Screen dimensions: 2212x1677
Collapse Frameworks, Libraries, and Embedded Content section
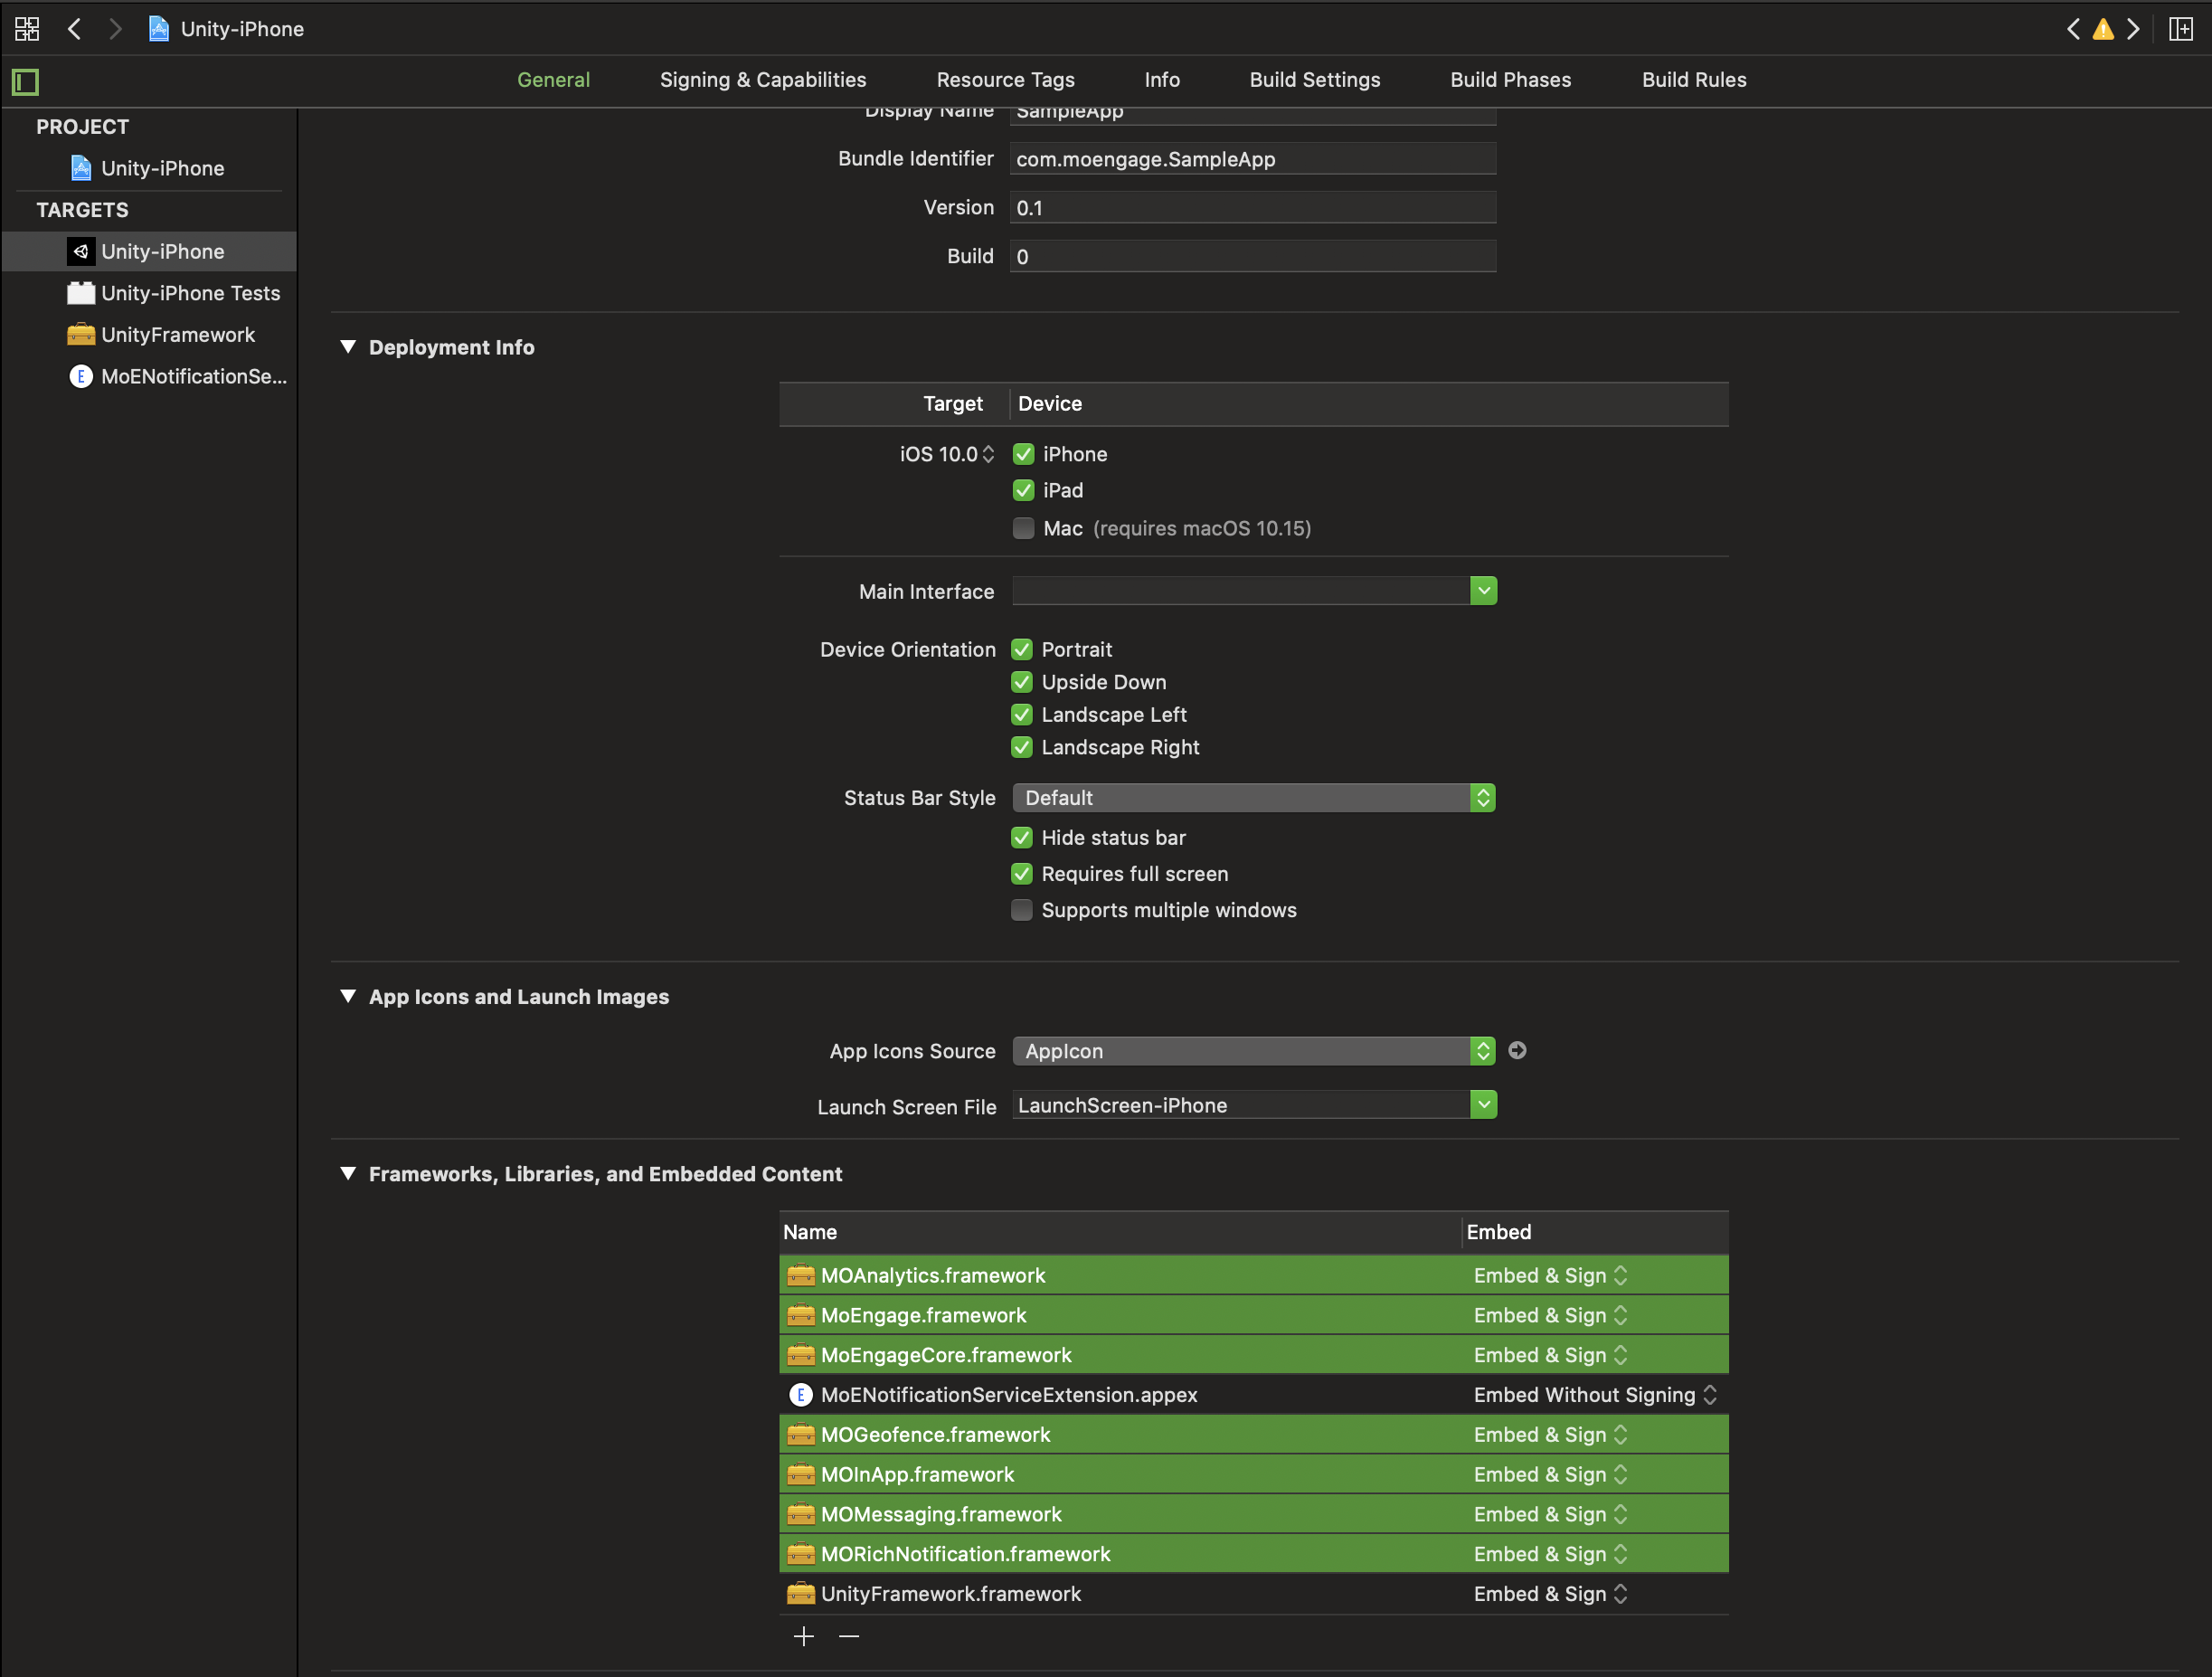348,1173
